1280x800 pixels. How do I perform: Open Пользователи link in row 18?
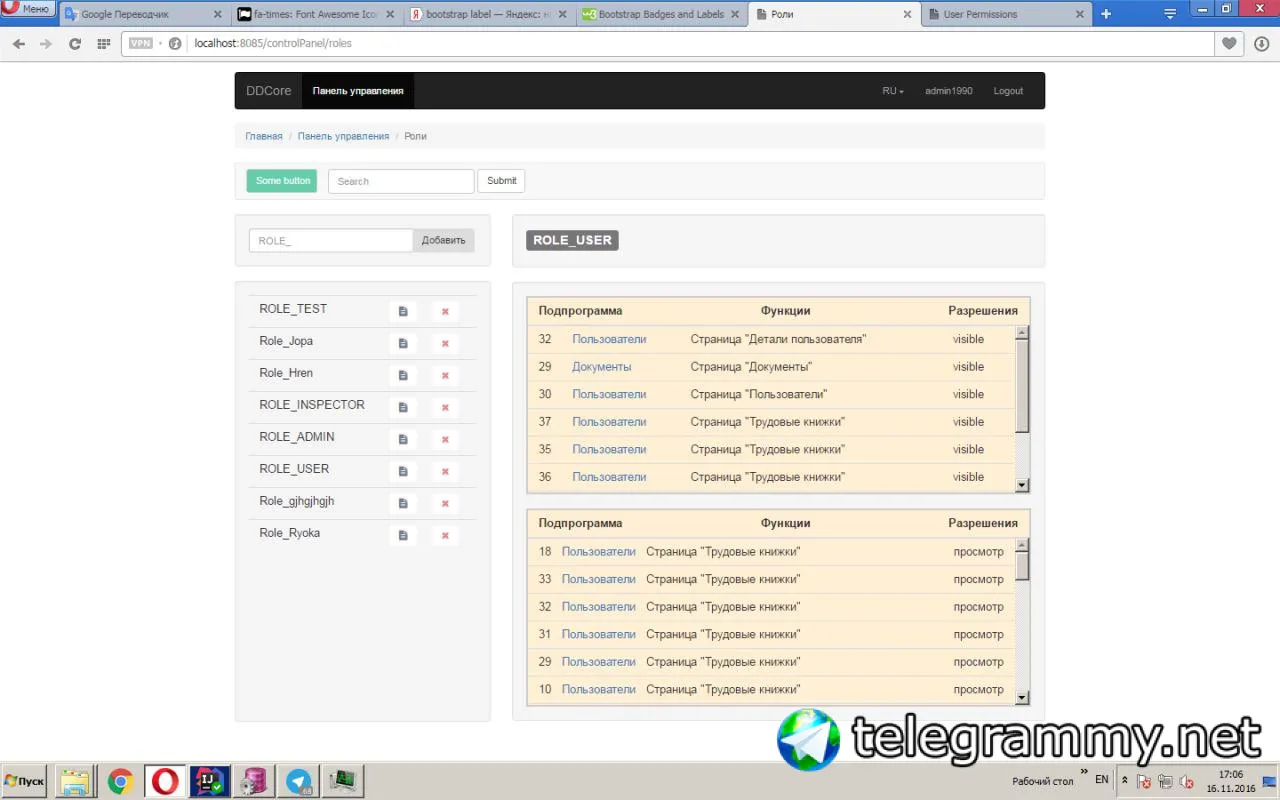[x=598, y=552]
